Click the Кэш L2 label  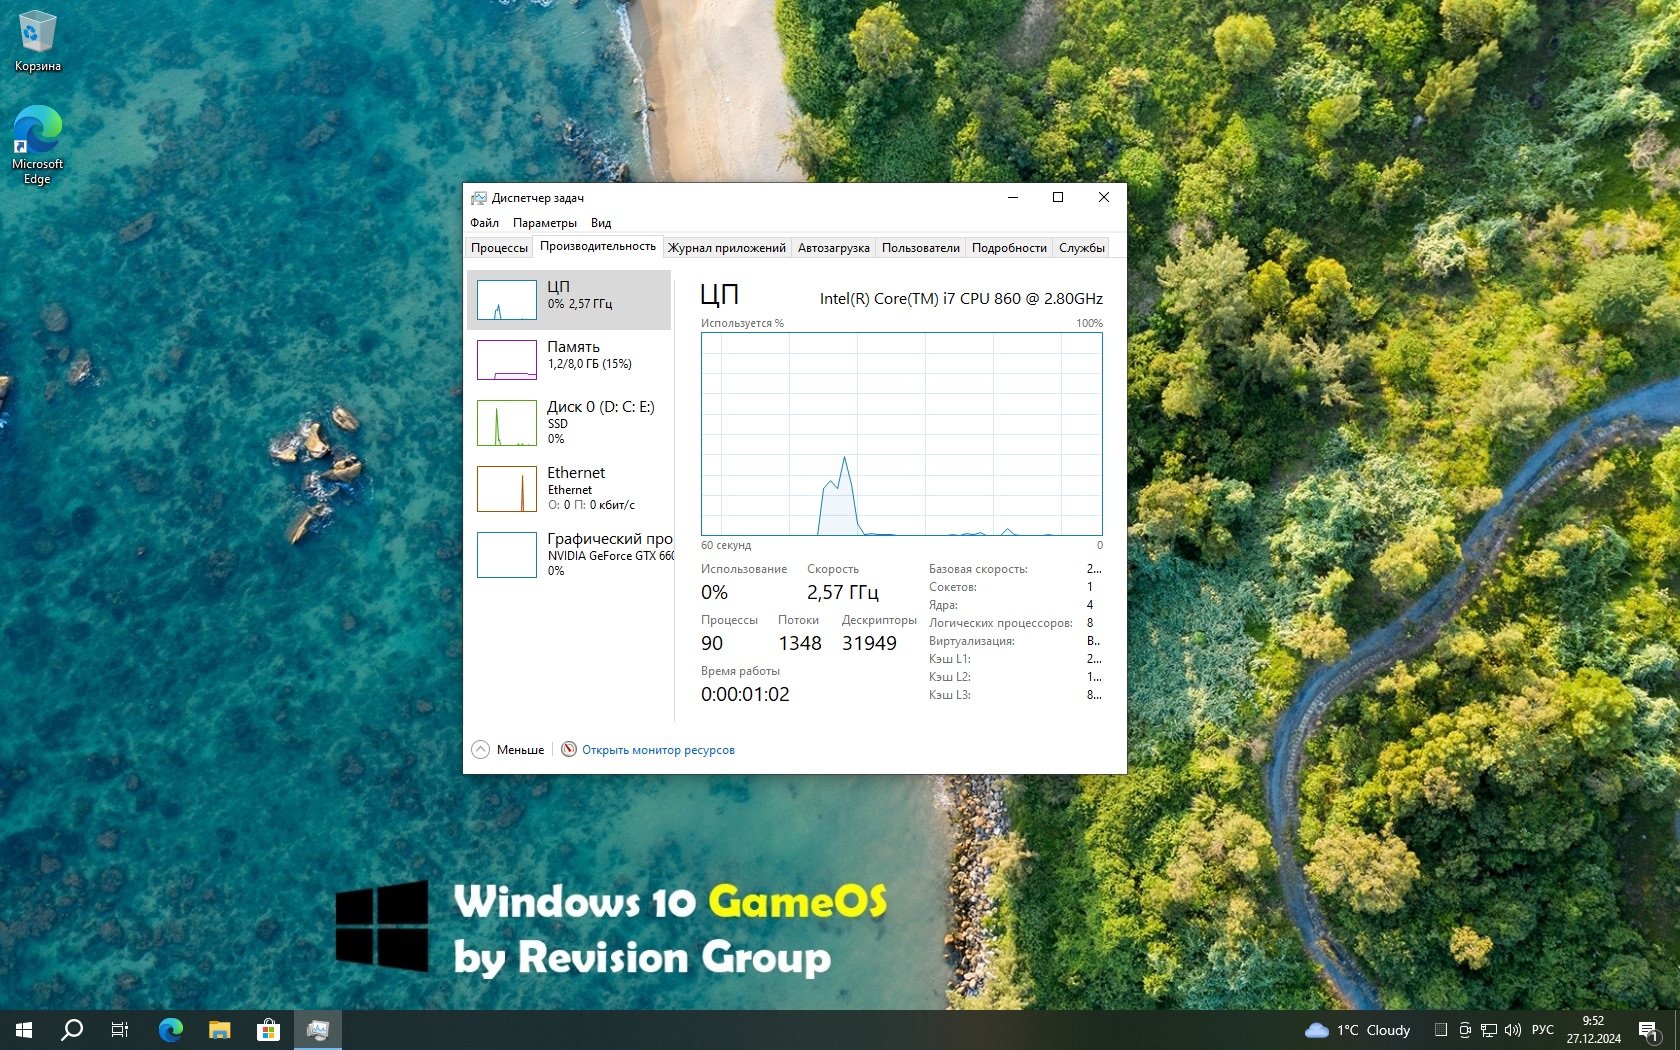949,677
